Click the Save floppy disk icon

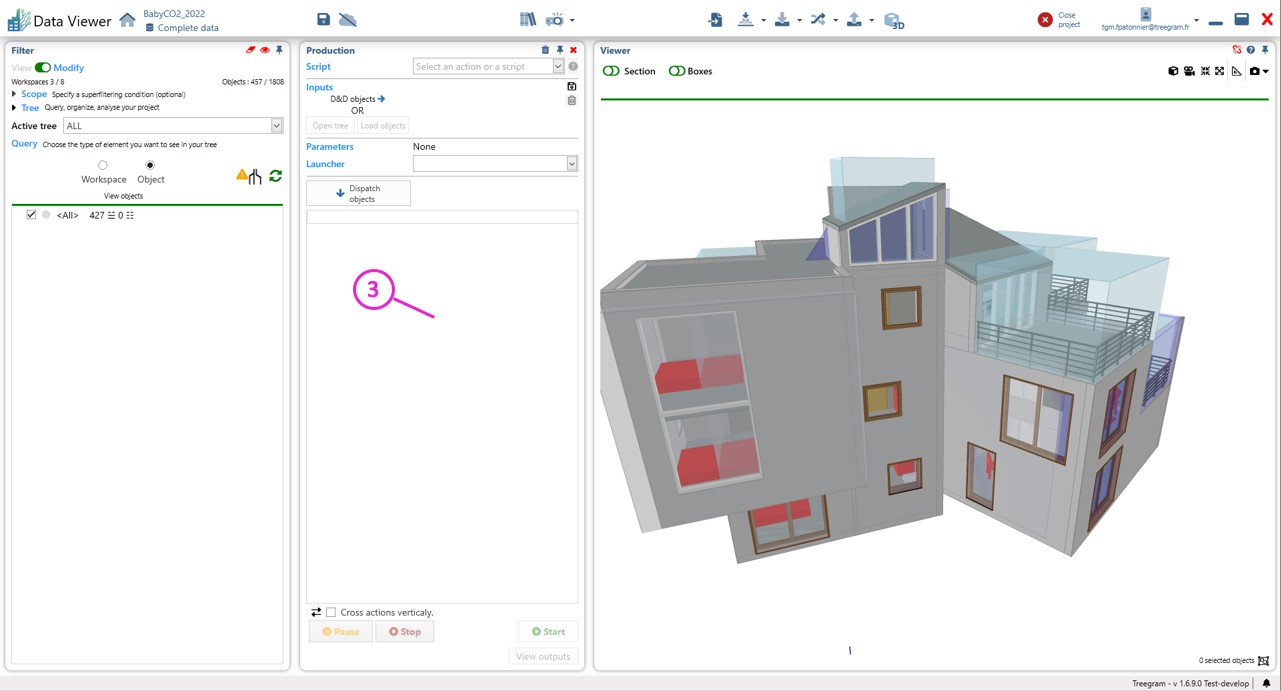point(323,20)
